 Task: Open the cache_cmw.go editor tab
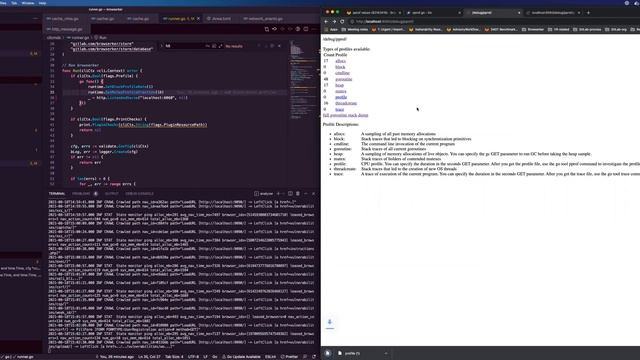[x=65, y=19]
